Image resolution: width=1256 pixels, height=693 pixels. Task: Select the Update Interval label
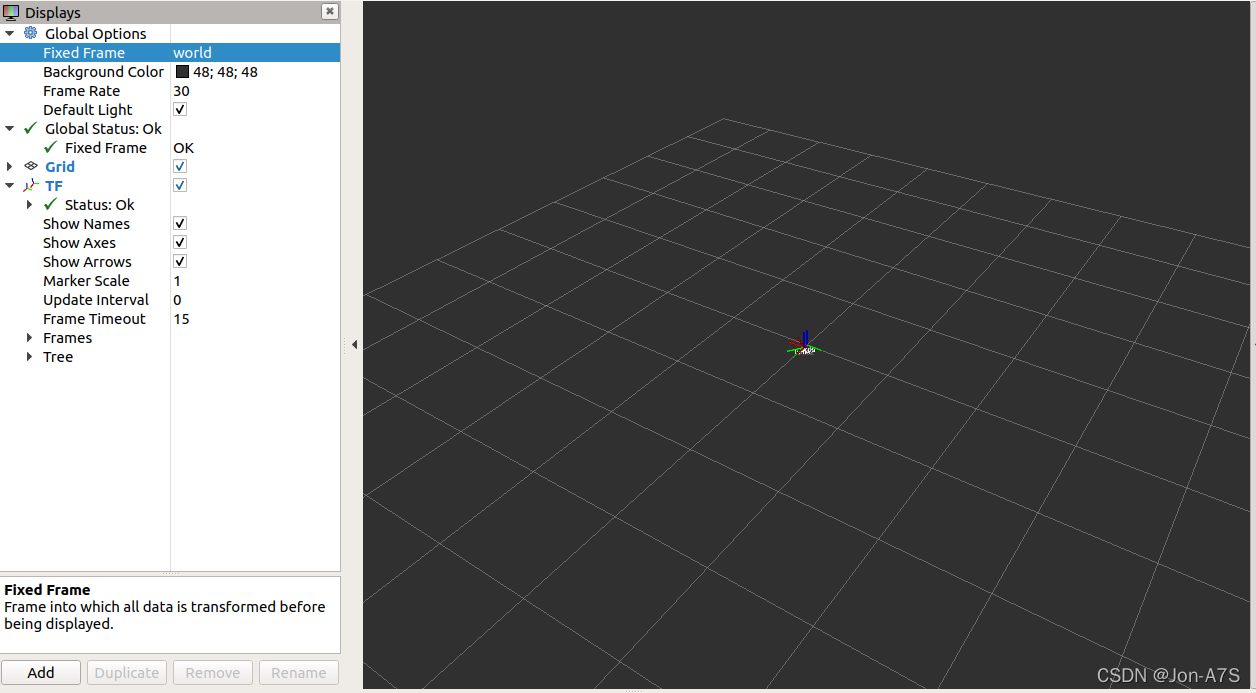pyautogui.click(x=96, y=299)
